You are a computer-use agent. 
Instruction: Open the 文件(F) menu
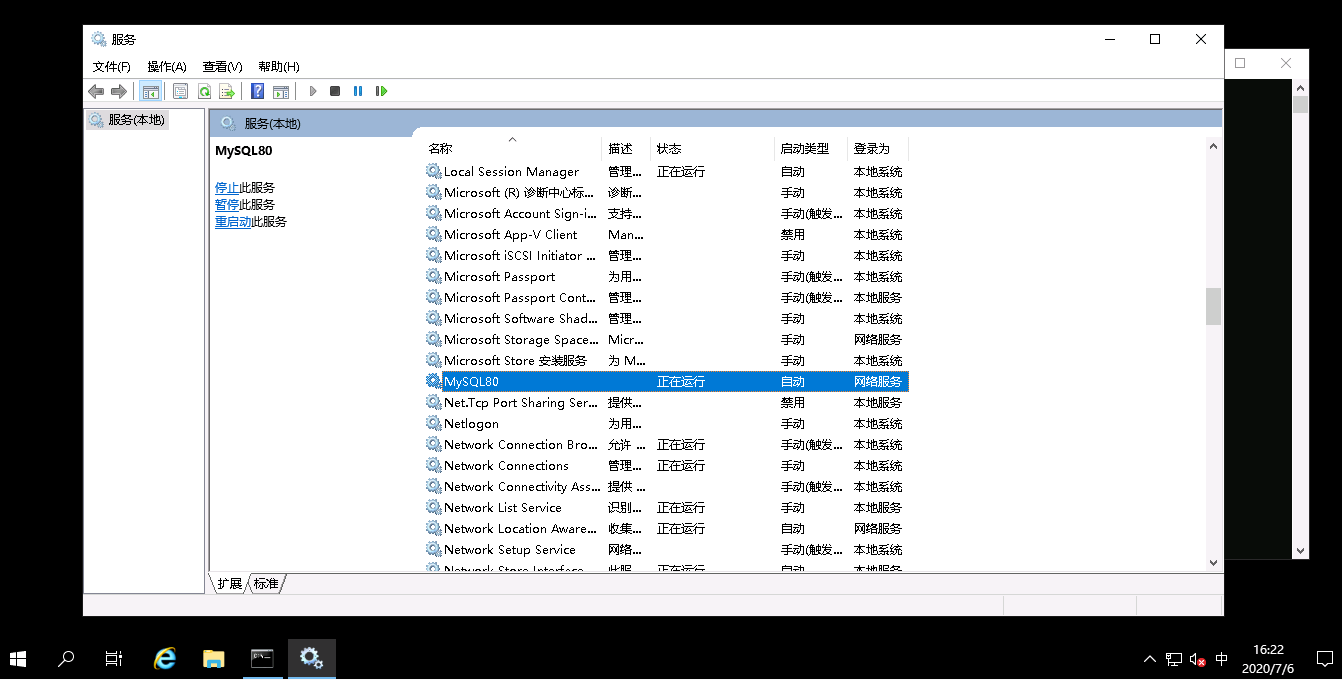pyautogui.click(x=112, y=67)
